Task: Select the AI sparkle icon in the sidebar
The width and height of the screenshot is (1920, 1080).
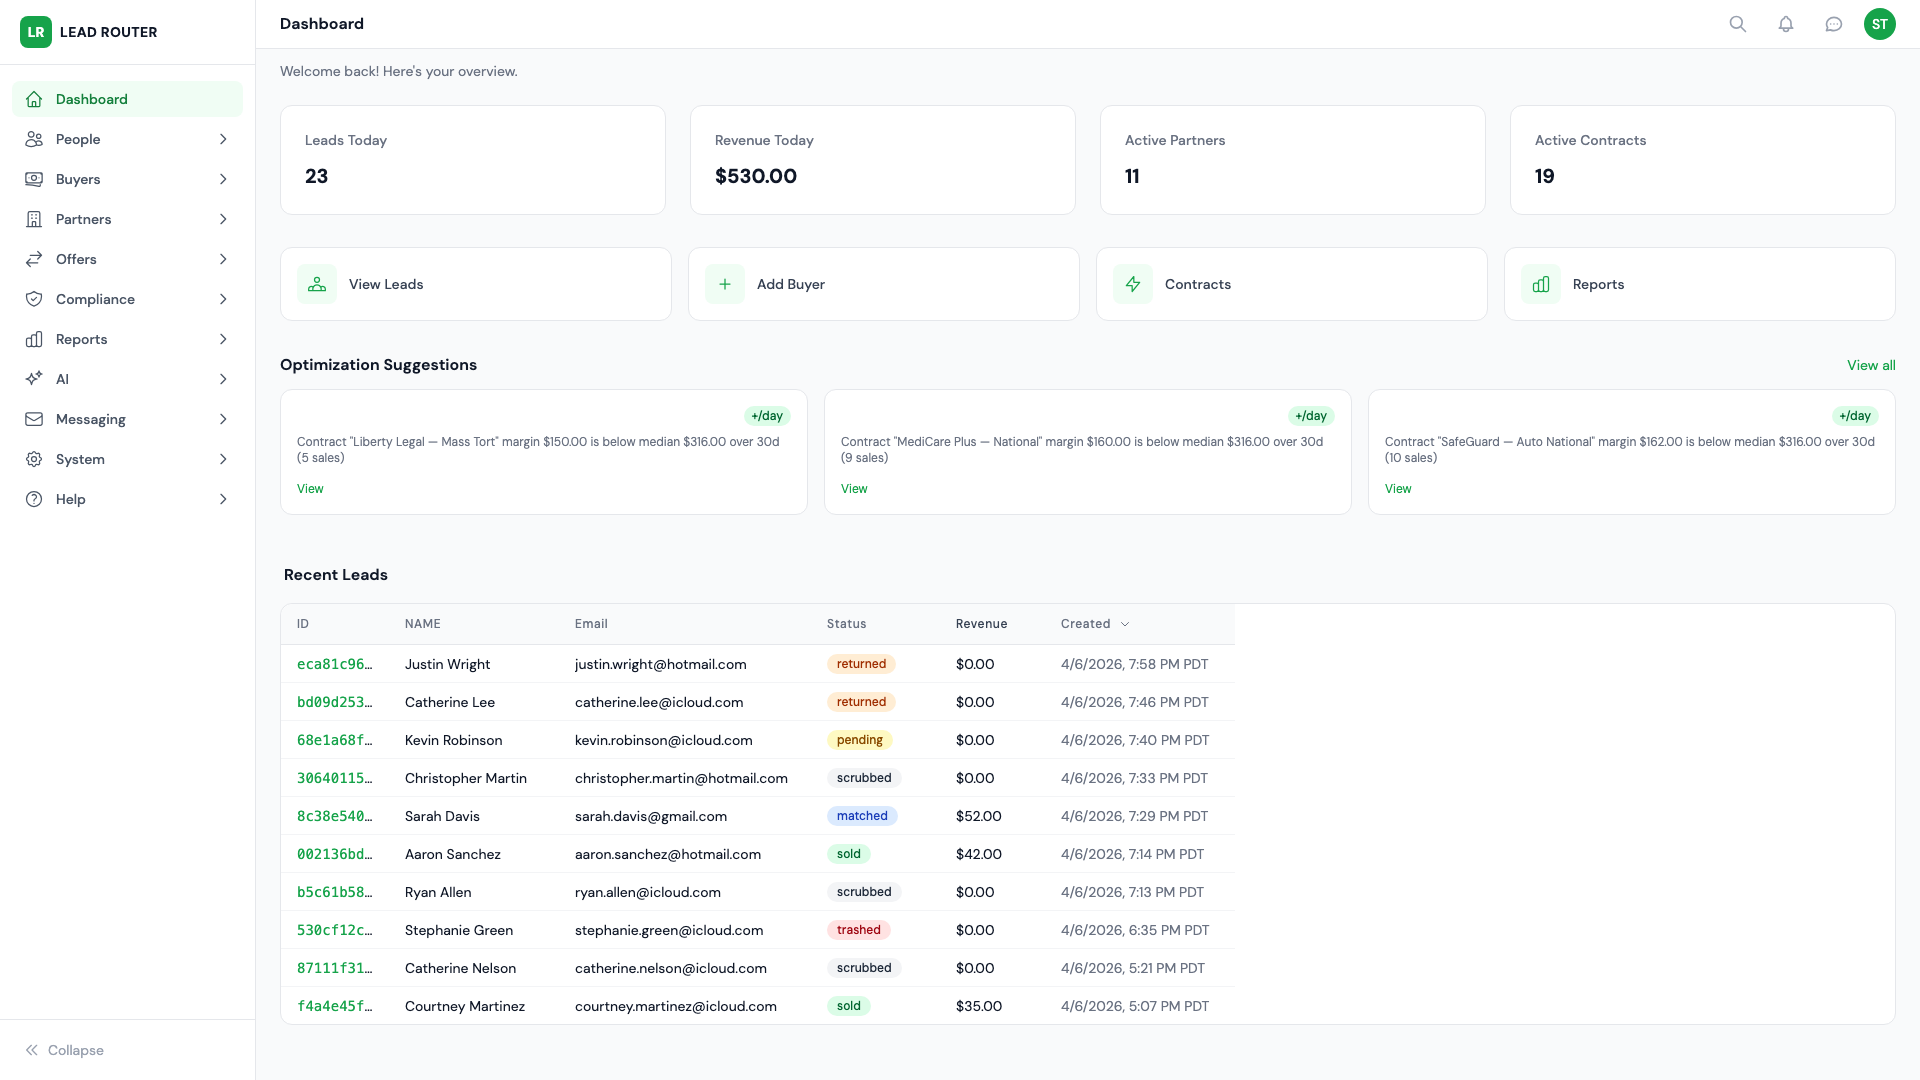Action: click(34, 379)
